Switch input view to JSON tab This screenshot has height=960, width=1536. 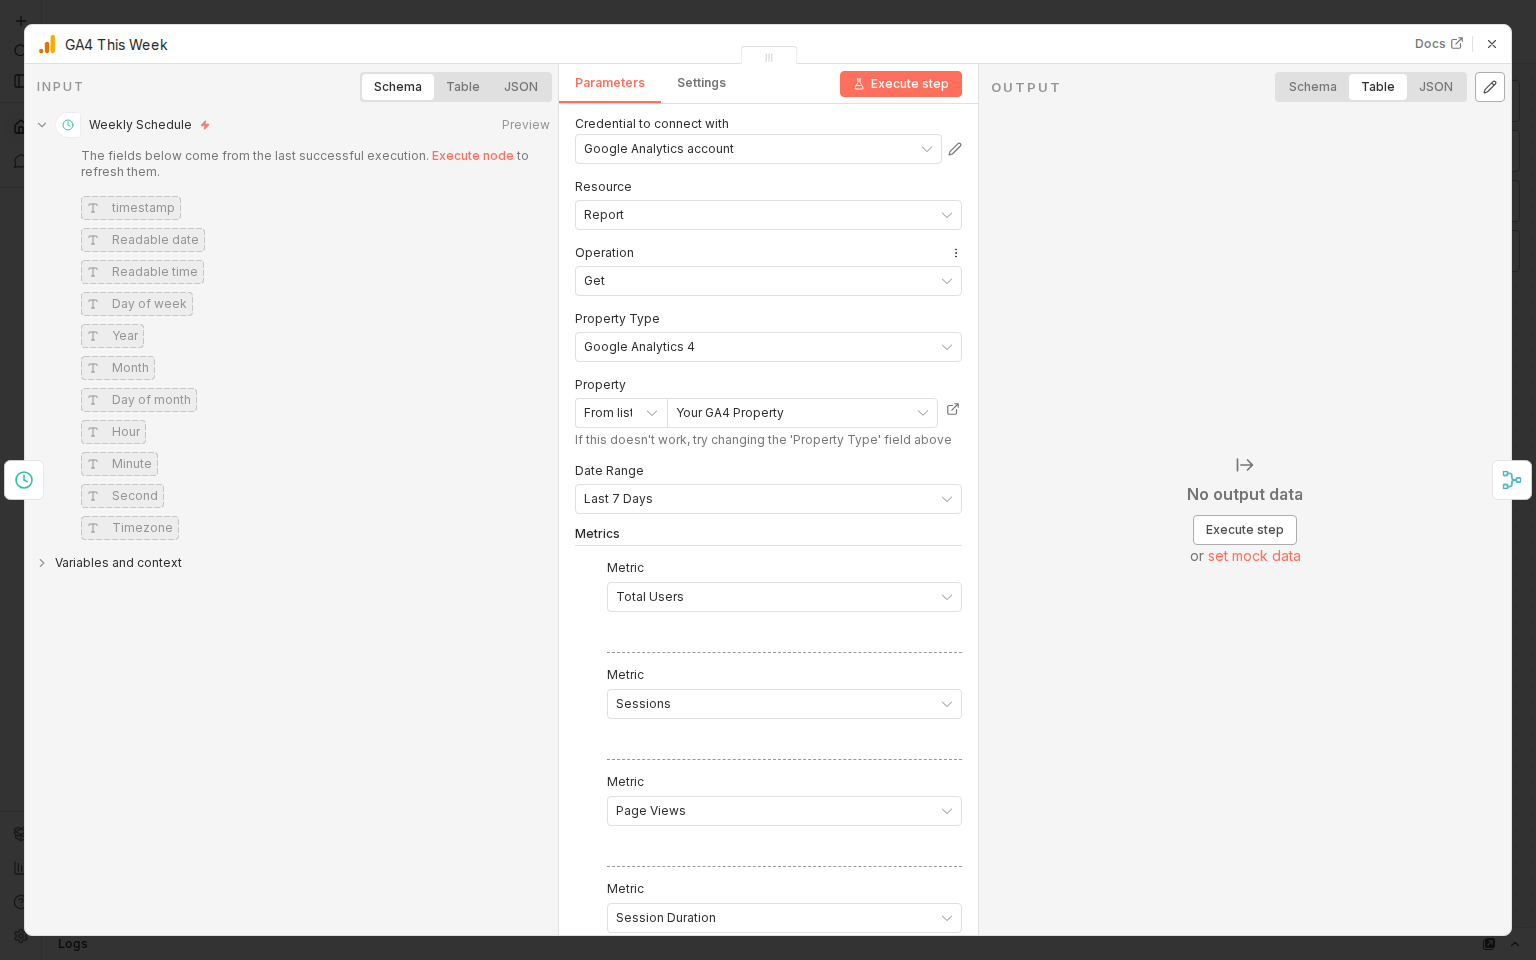521,86
